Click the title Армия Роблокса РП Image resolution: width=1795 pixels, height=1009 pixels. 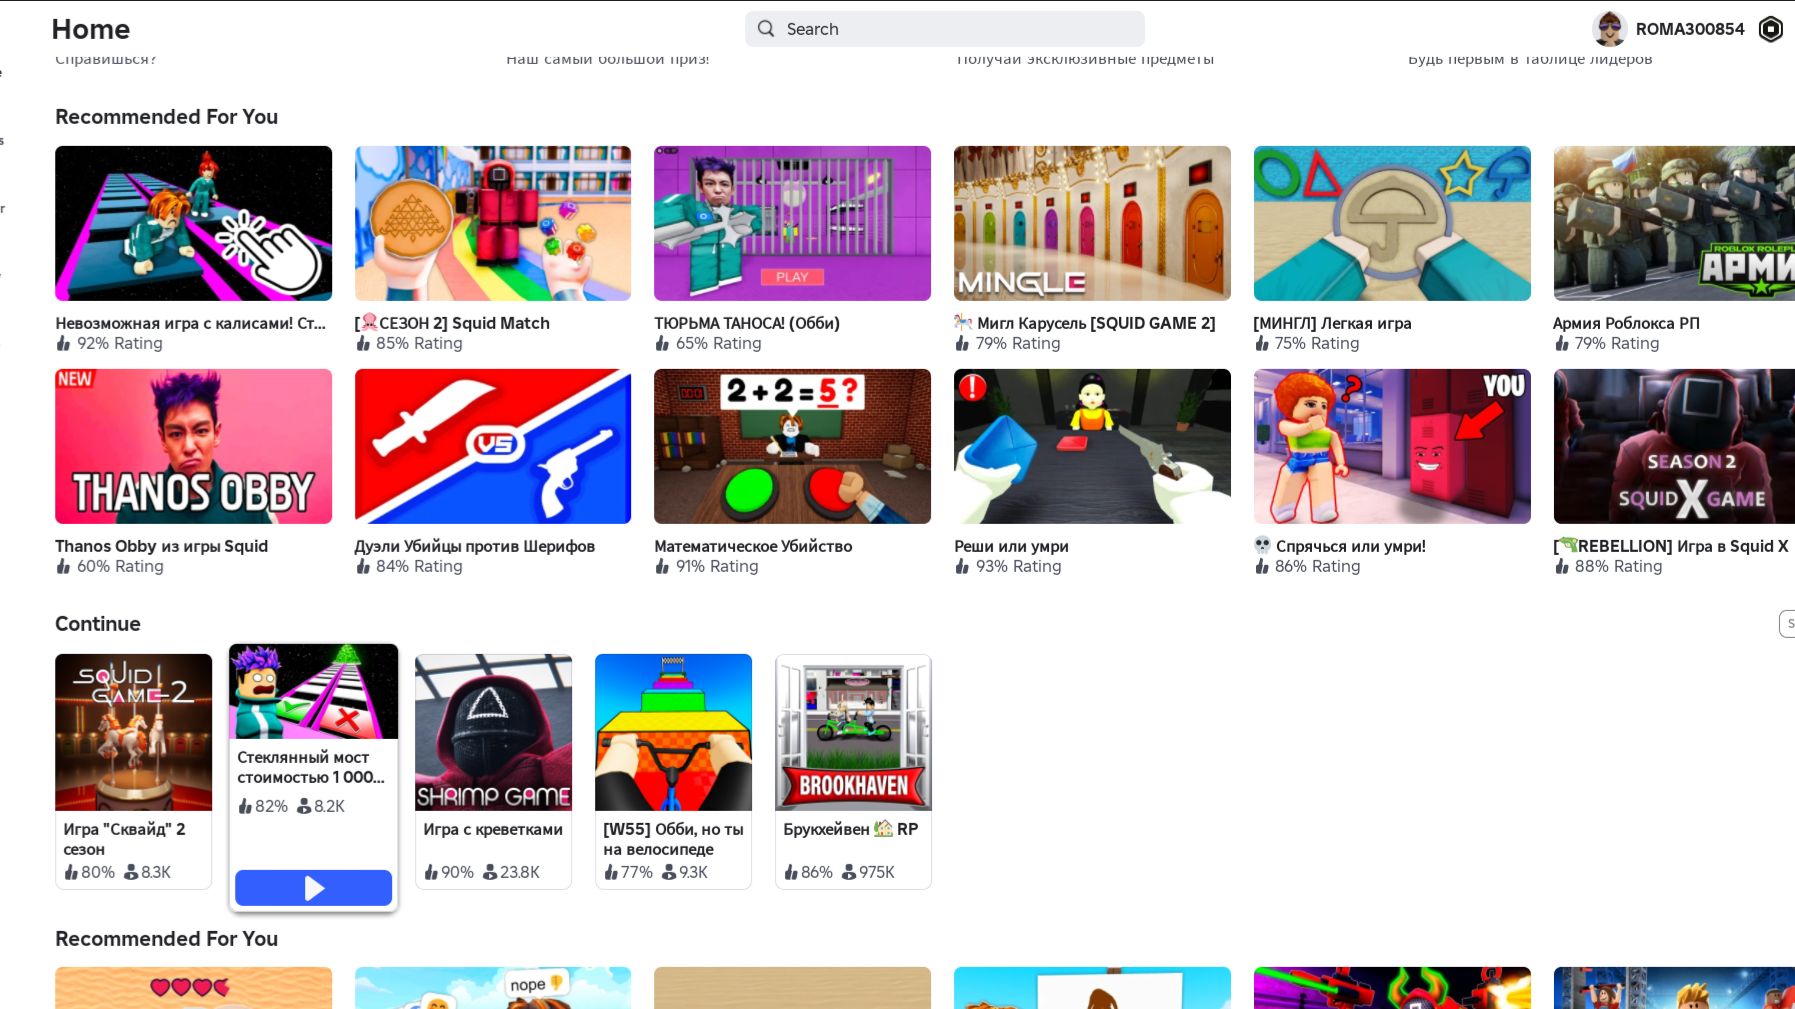1626,323
